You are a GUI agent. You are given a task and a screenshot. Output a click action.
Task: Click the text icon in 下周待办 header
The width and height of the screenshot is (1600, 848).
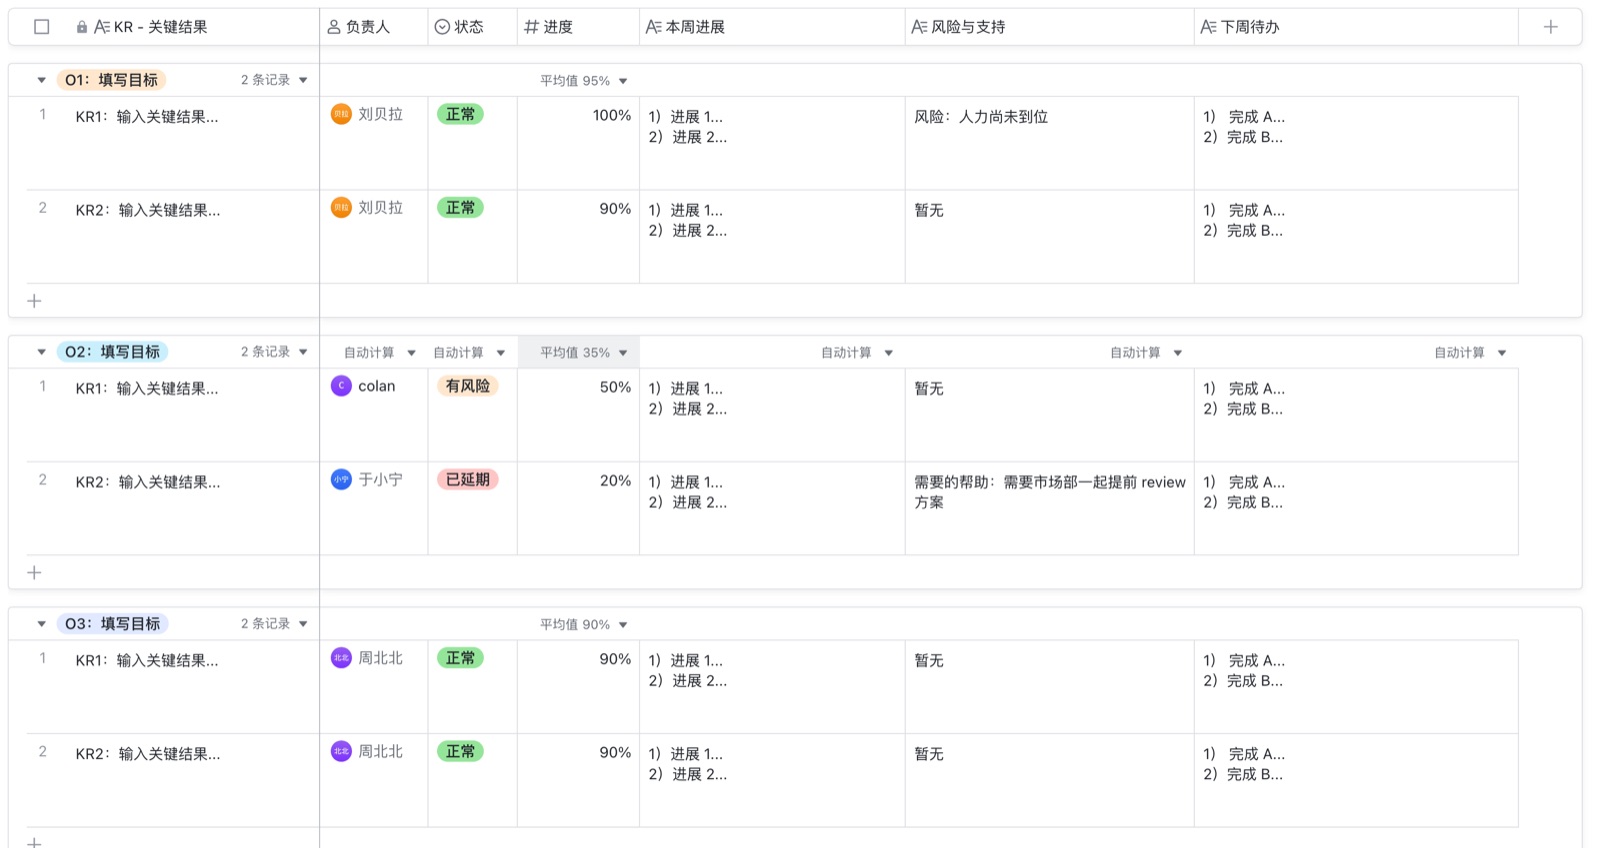(1208, 27)
